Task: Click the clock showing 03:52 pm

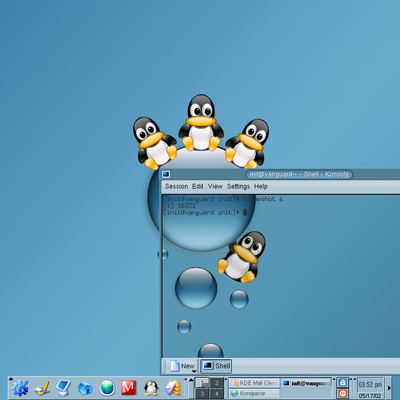Action: [x=370, y=385]
